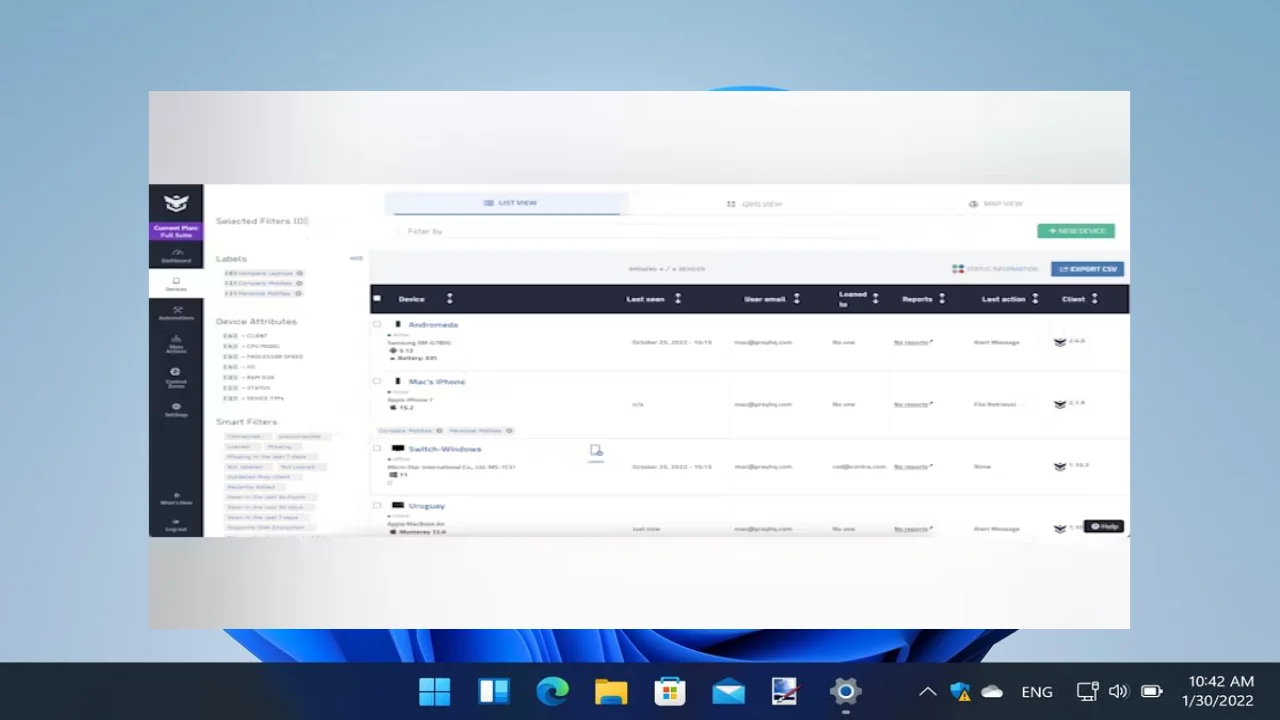This screenshot has width=1280, height=720.
Task: Open What's New in the sidebar
Action: (176, 499)
